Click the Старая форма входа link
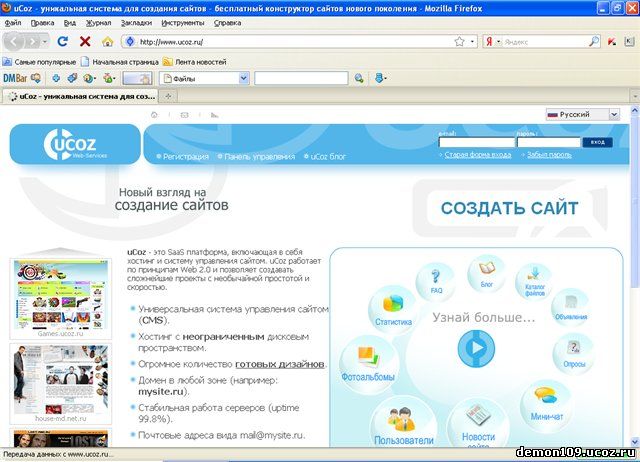The width and height of the screenshot is (640, 462). 478,155
